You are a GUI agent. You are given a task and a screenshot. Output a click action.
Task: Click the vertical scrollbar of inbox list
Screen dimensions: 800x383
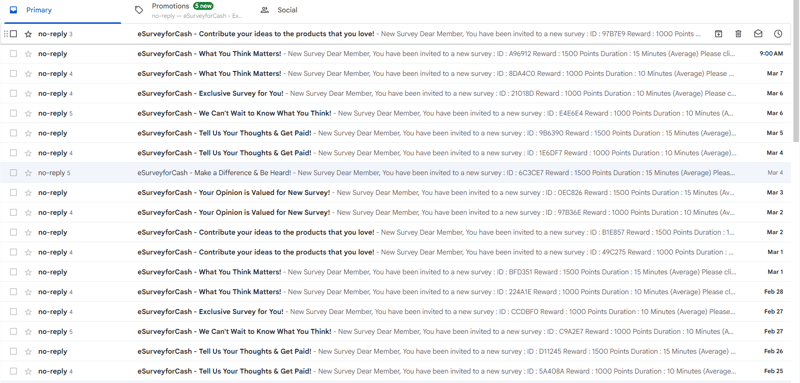click(x=796, y=71)
